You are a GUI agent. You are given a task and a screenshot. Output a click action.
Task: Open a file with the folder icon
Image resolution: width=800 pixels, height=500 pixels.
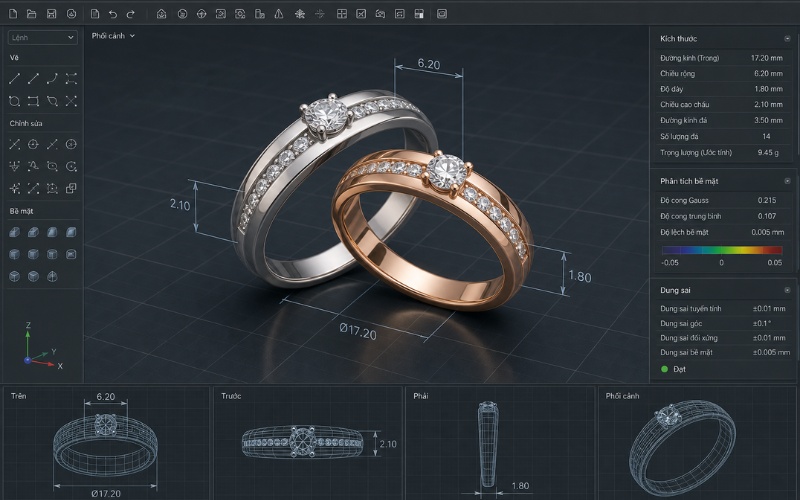(x=32, y=14)
